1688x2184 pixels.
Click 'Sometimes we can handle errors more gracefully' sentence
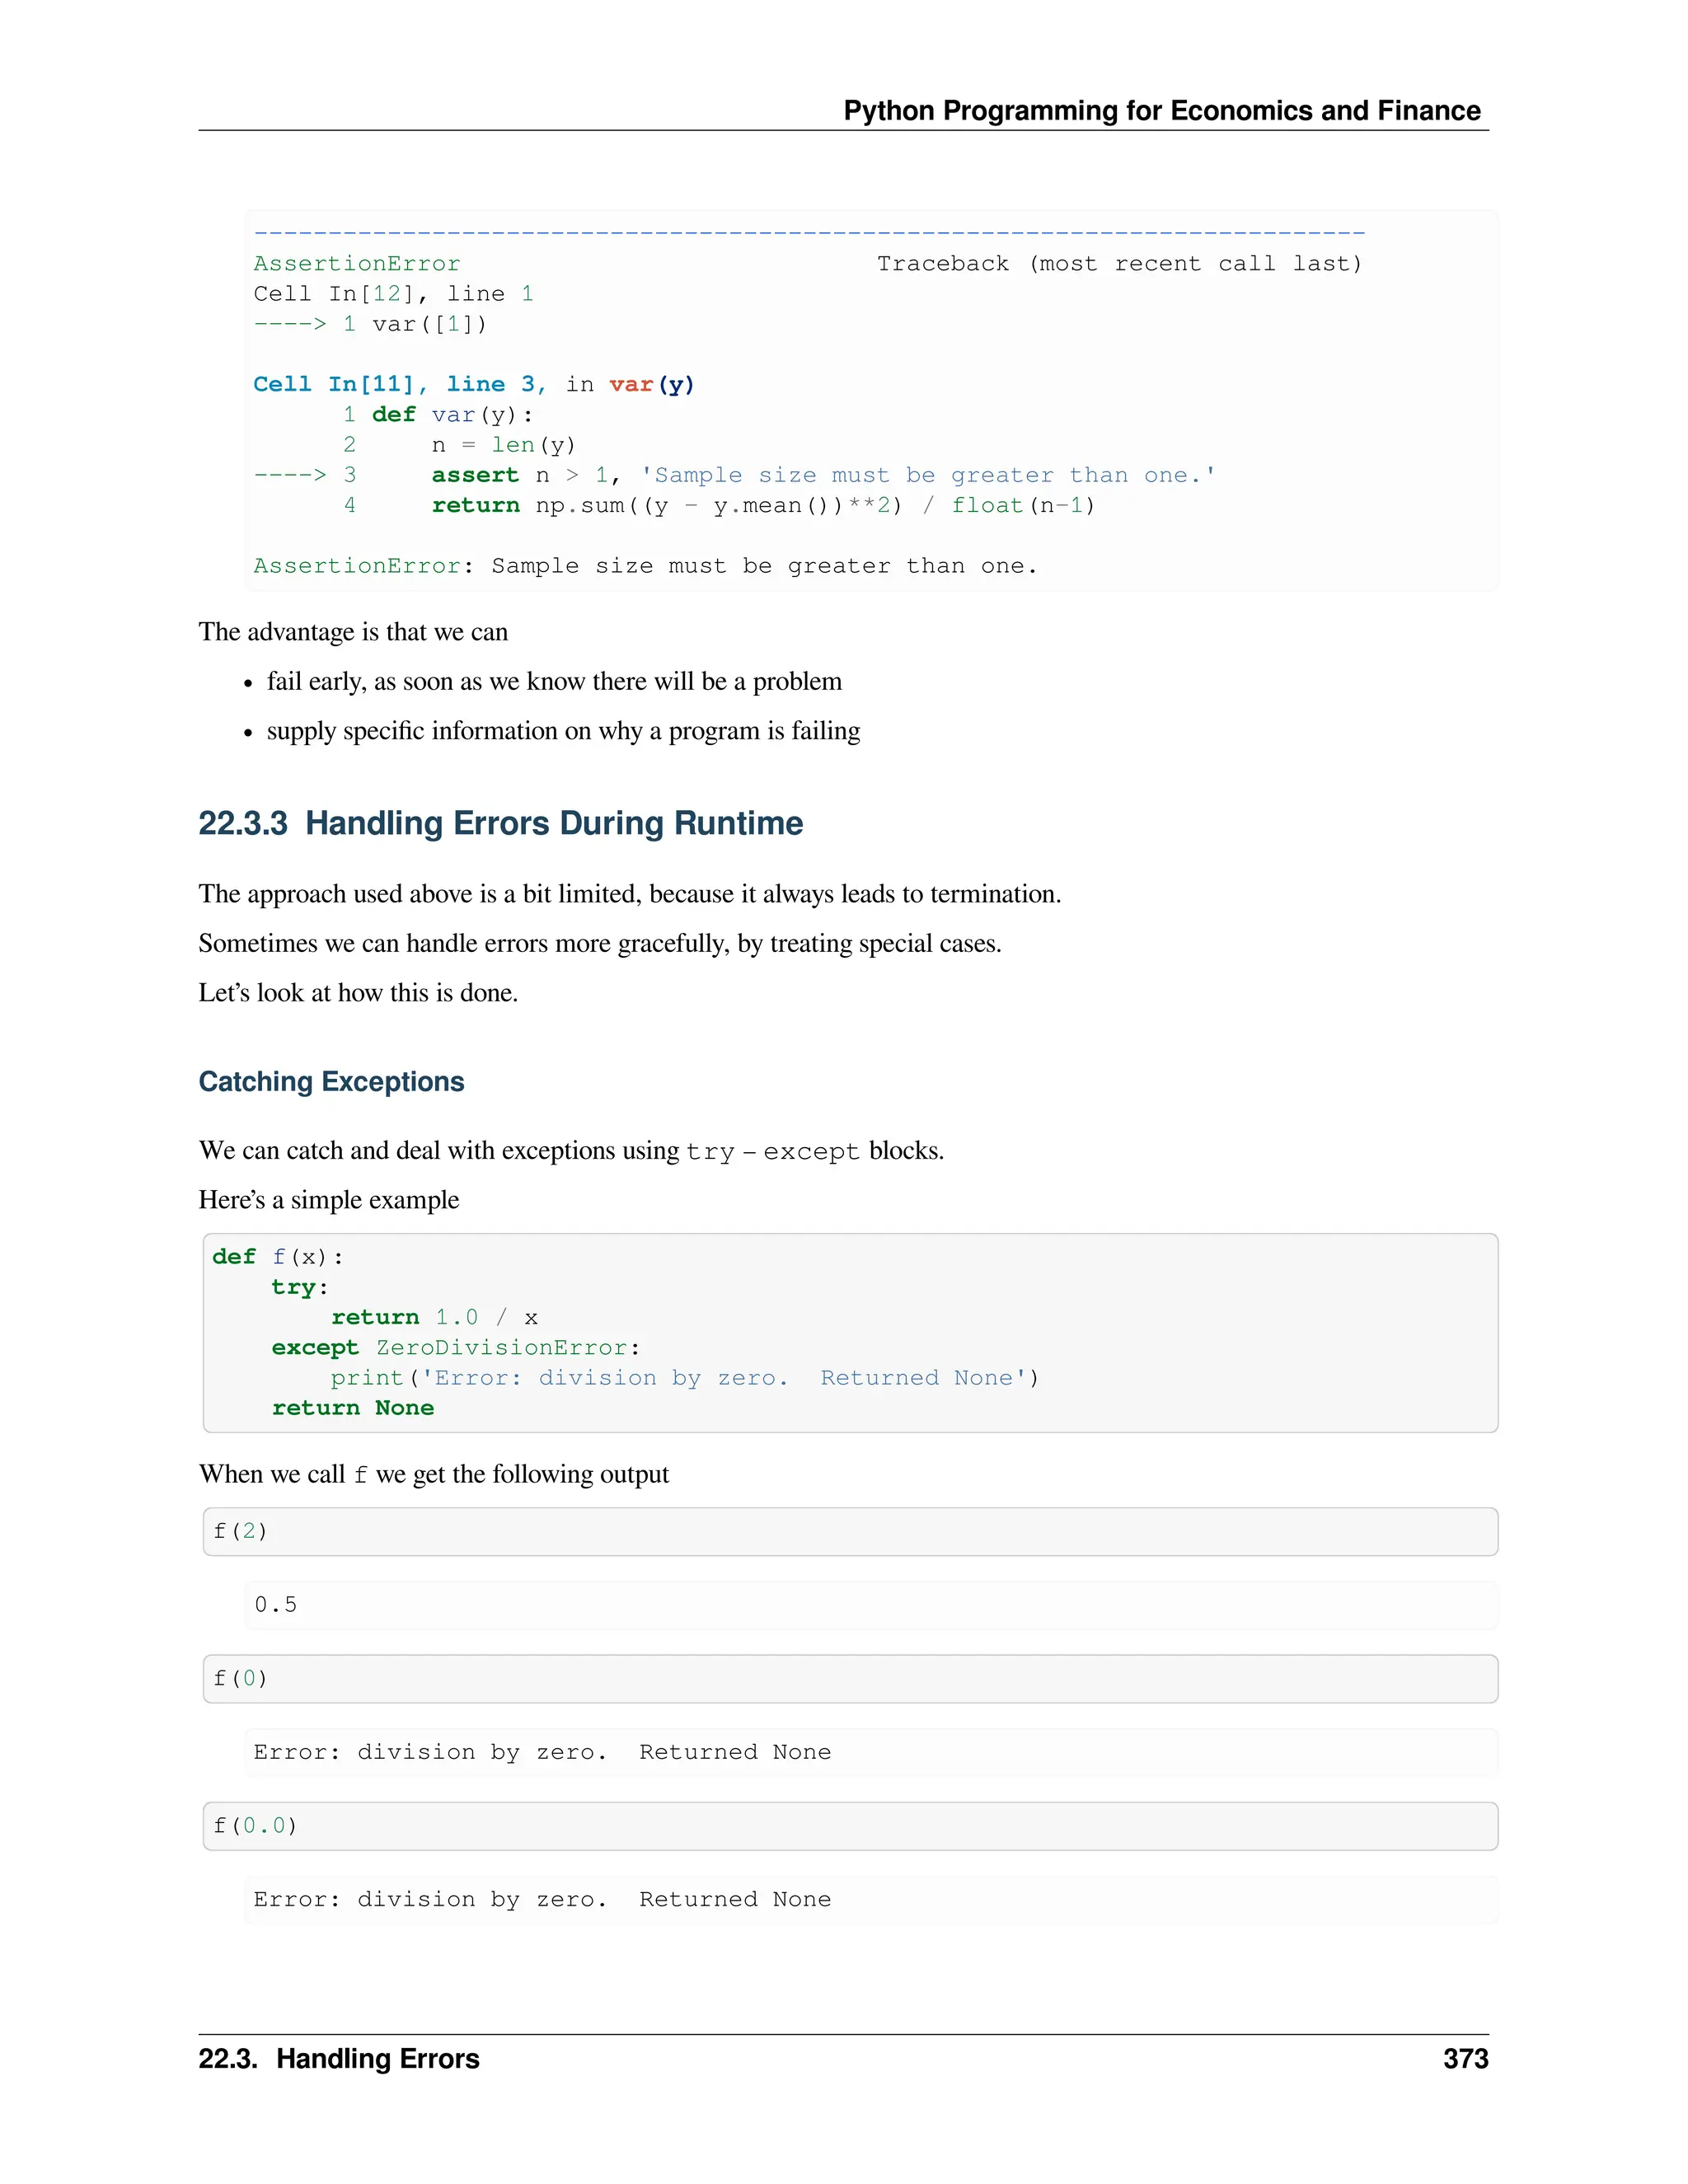tap(600, 944)
